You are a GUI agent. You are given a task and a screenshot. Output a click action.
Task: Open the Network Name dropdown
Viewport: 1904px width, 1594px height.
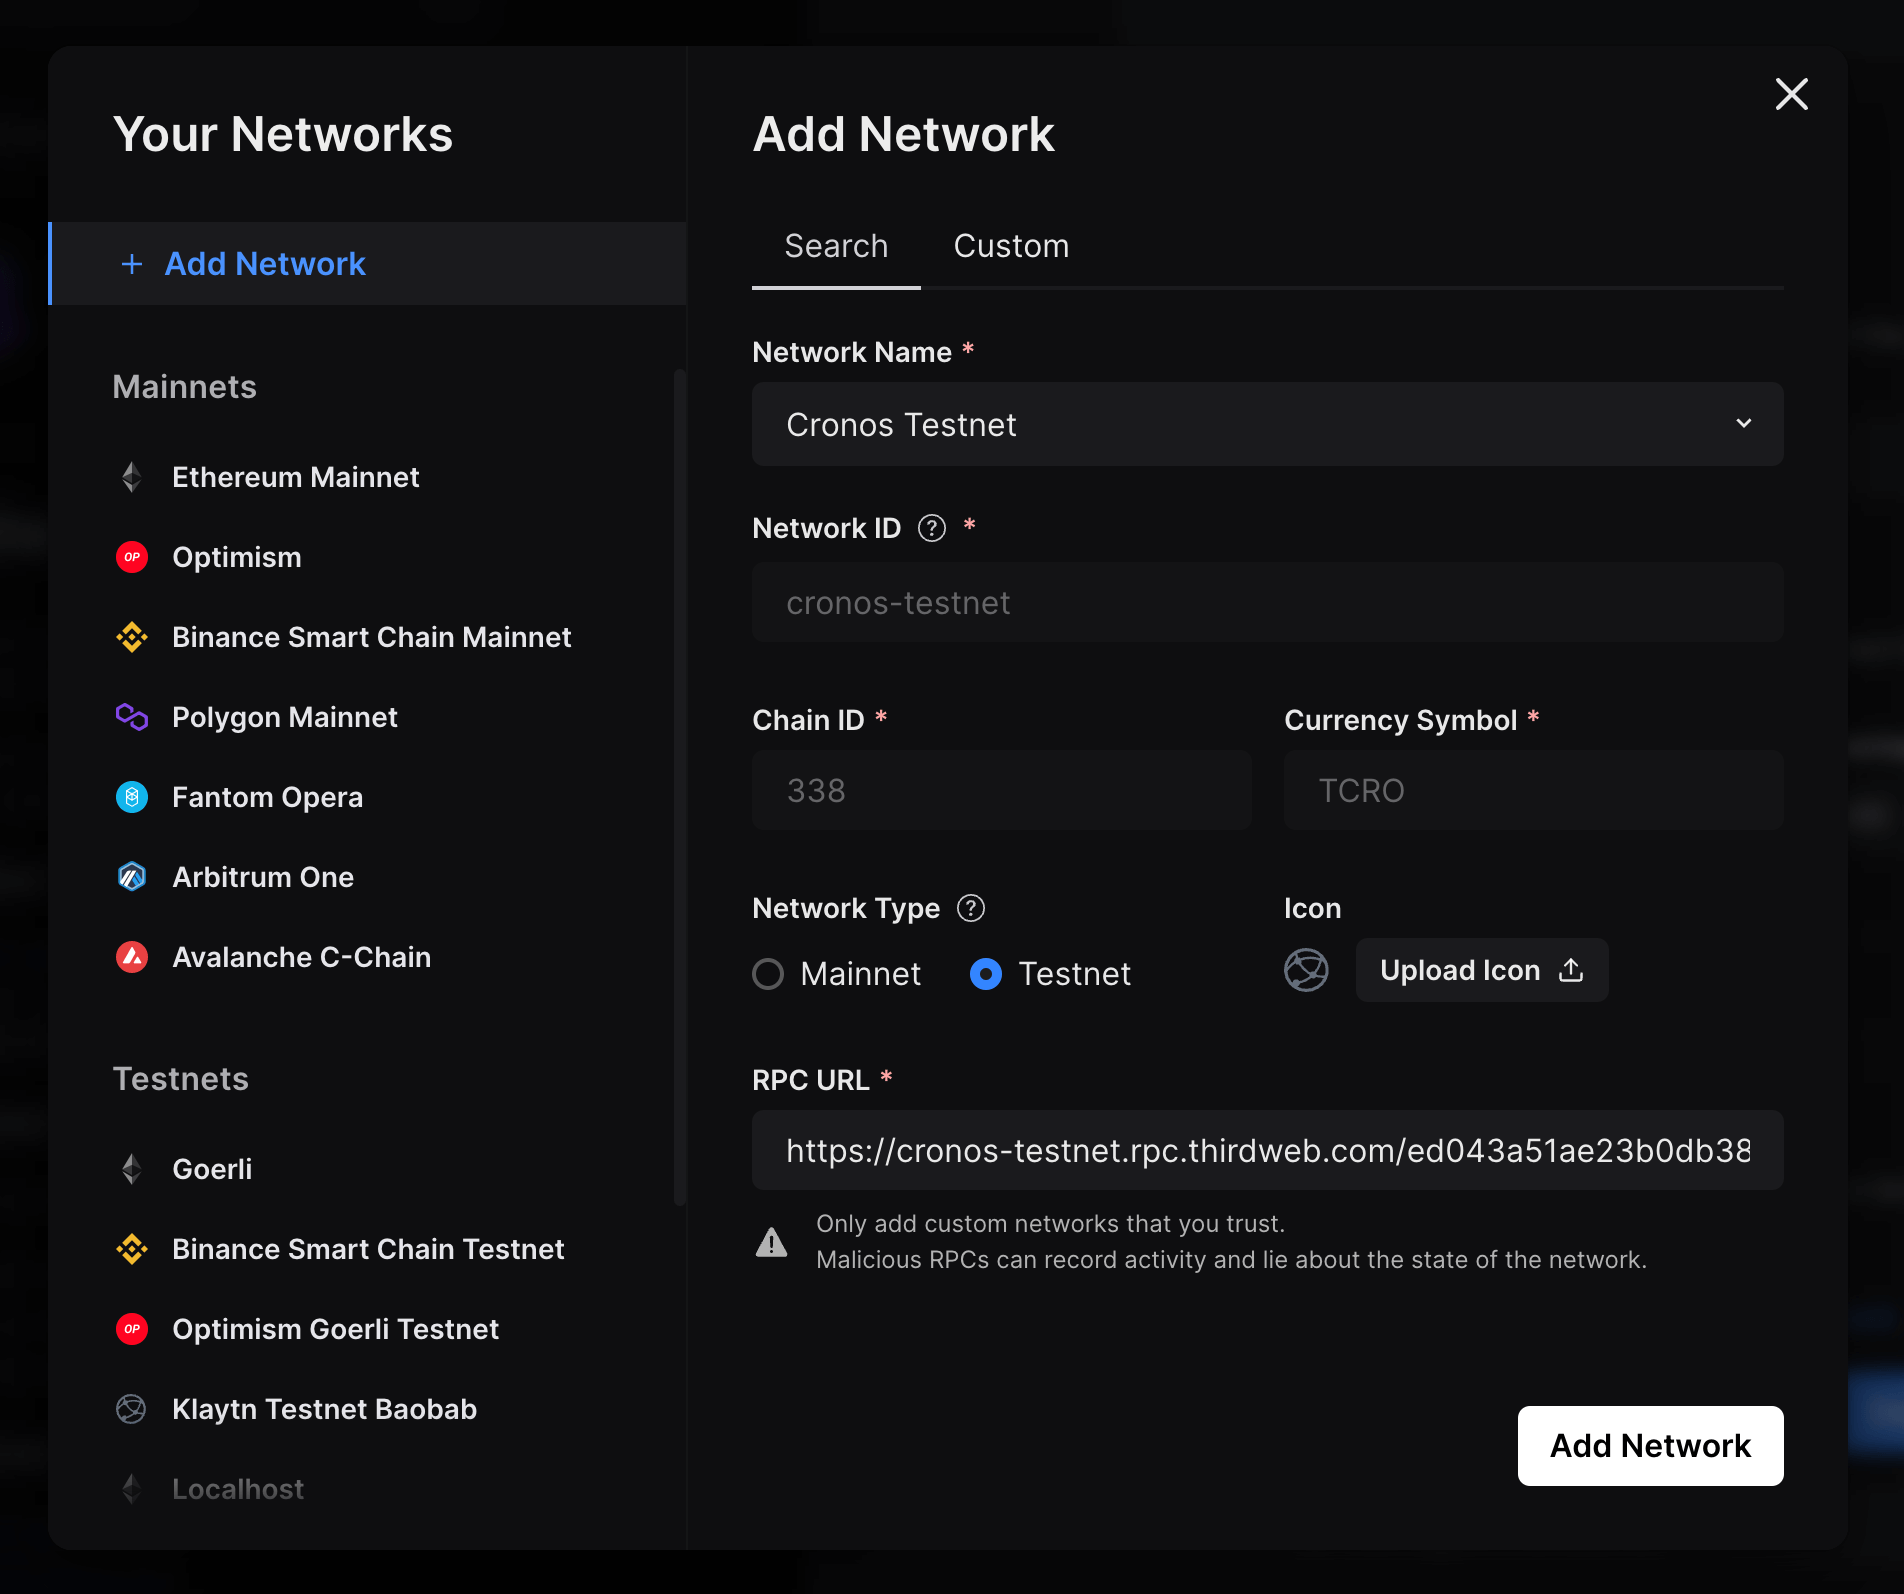pyautogui.click(x=1268, y=424)
